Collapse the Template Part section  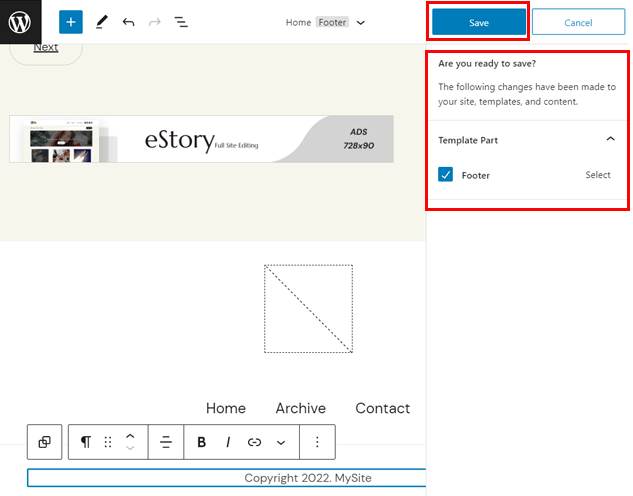coord(610,139)
